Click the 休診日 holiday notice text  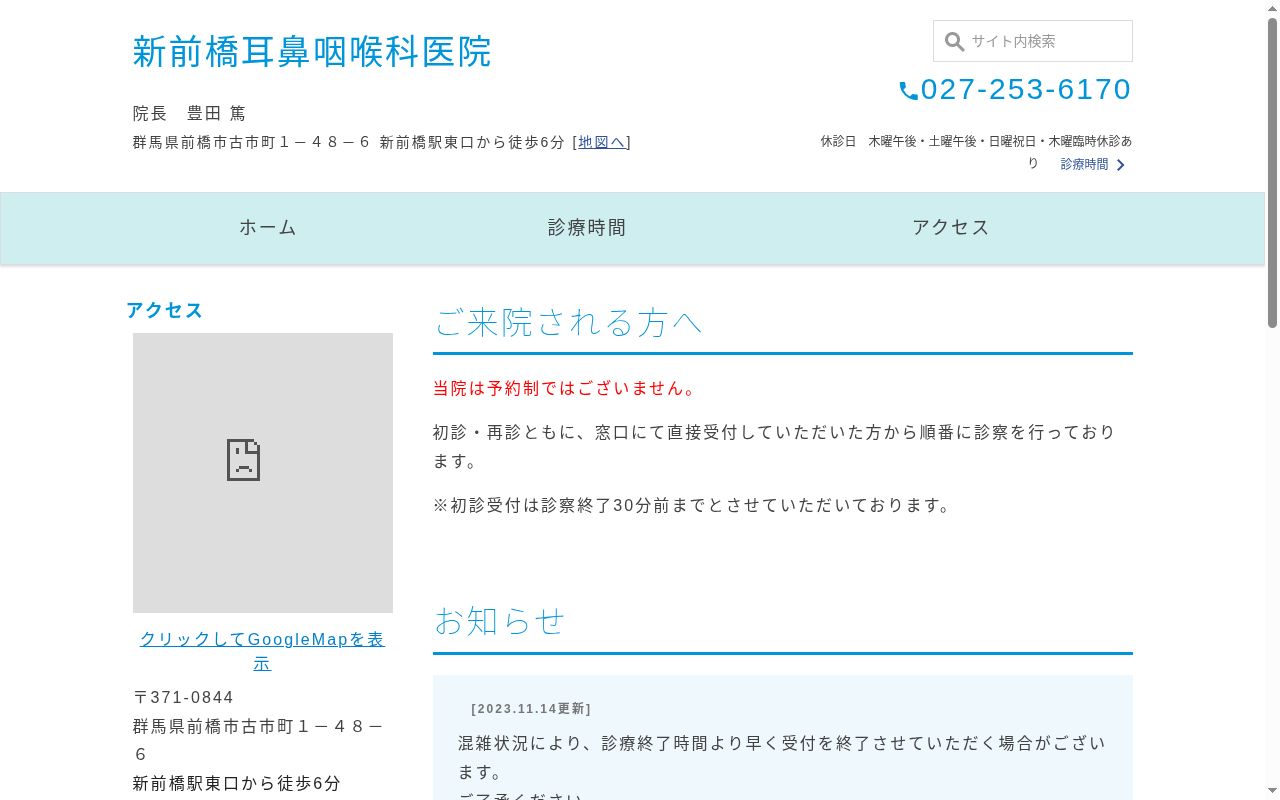pos(976,152)
